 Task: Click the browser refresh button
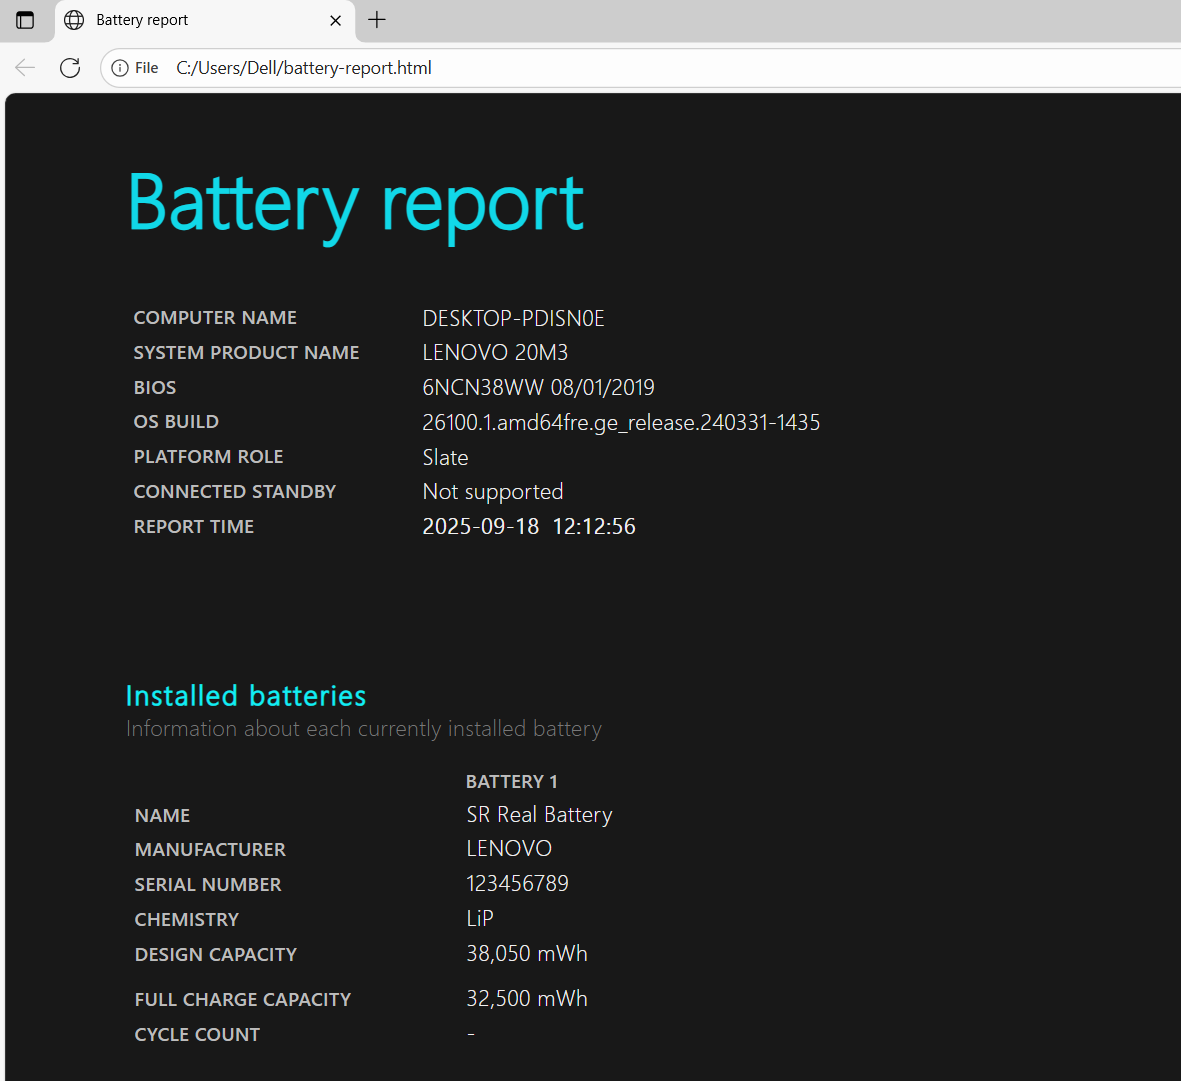tap(70, 68)
